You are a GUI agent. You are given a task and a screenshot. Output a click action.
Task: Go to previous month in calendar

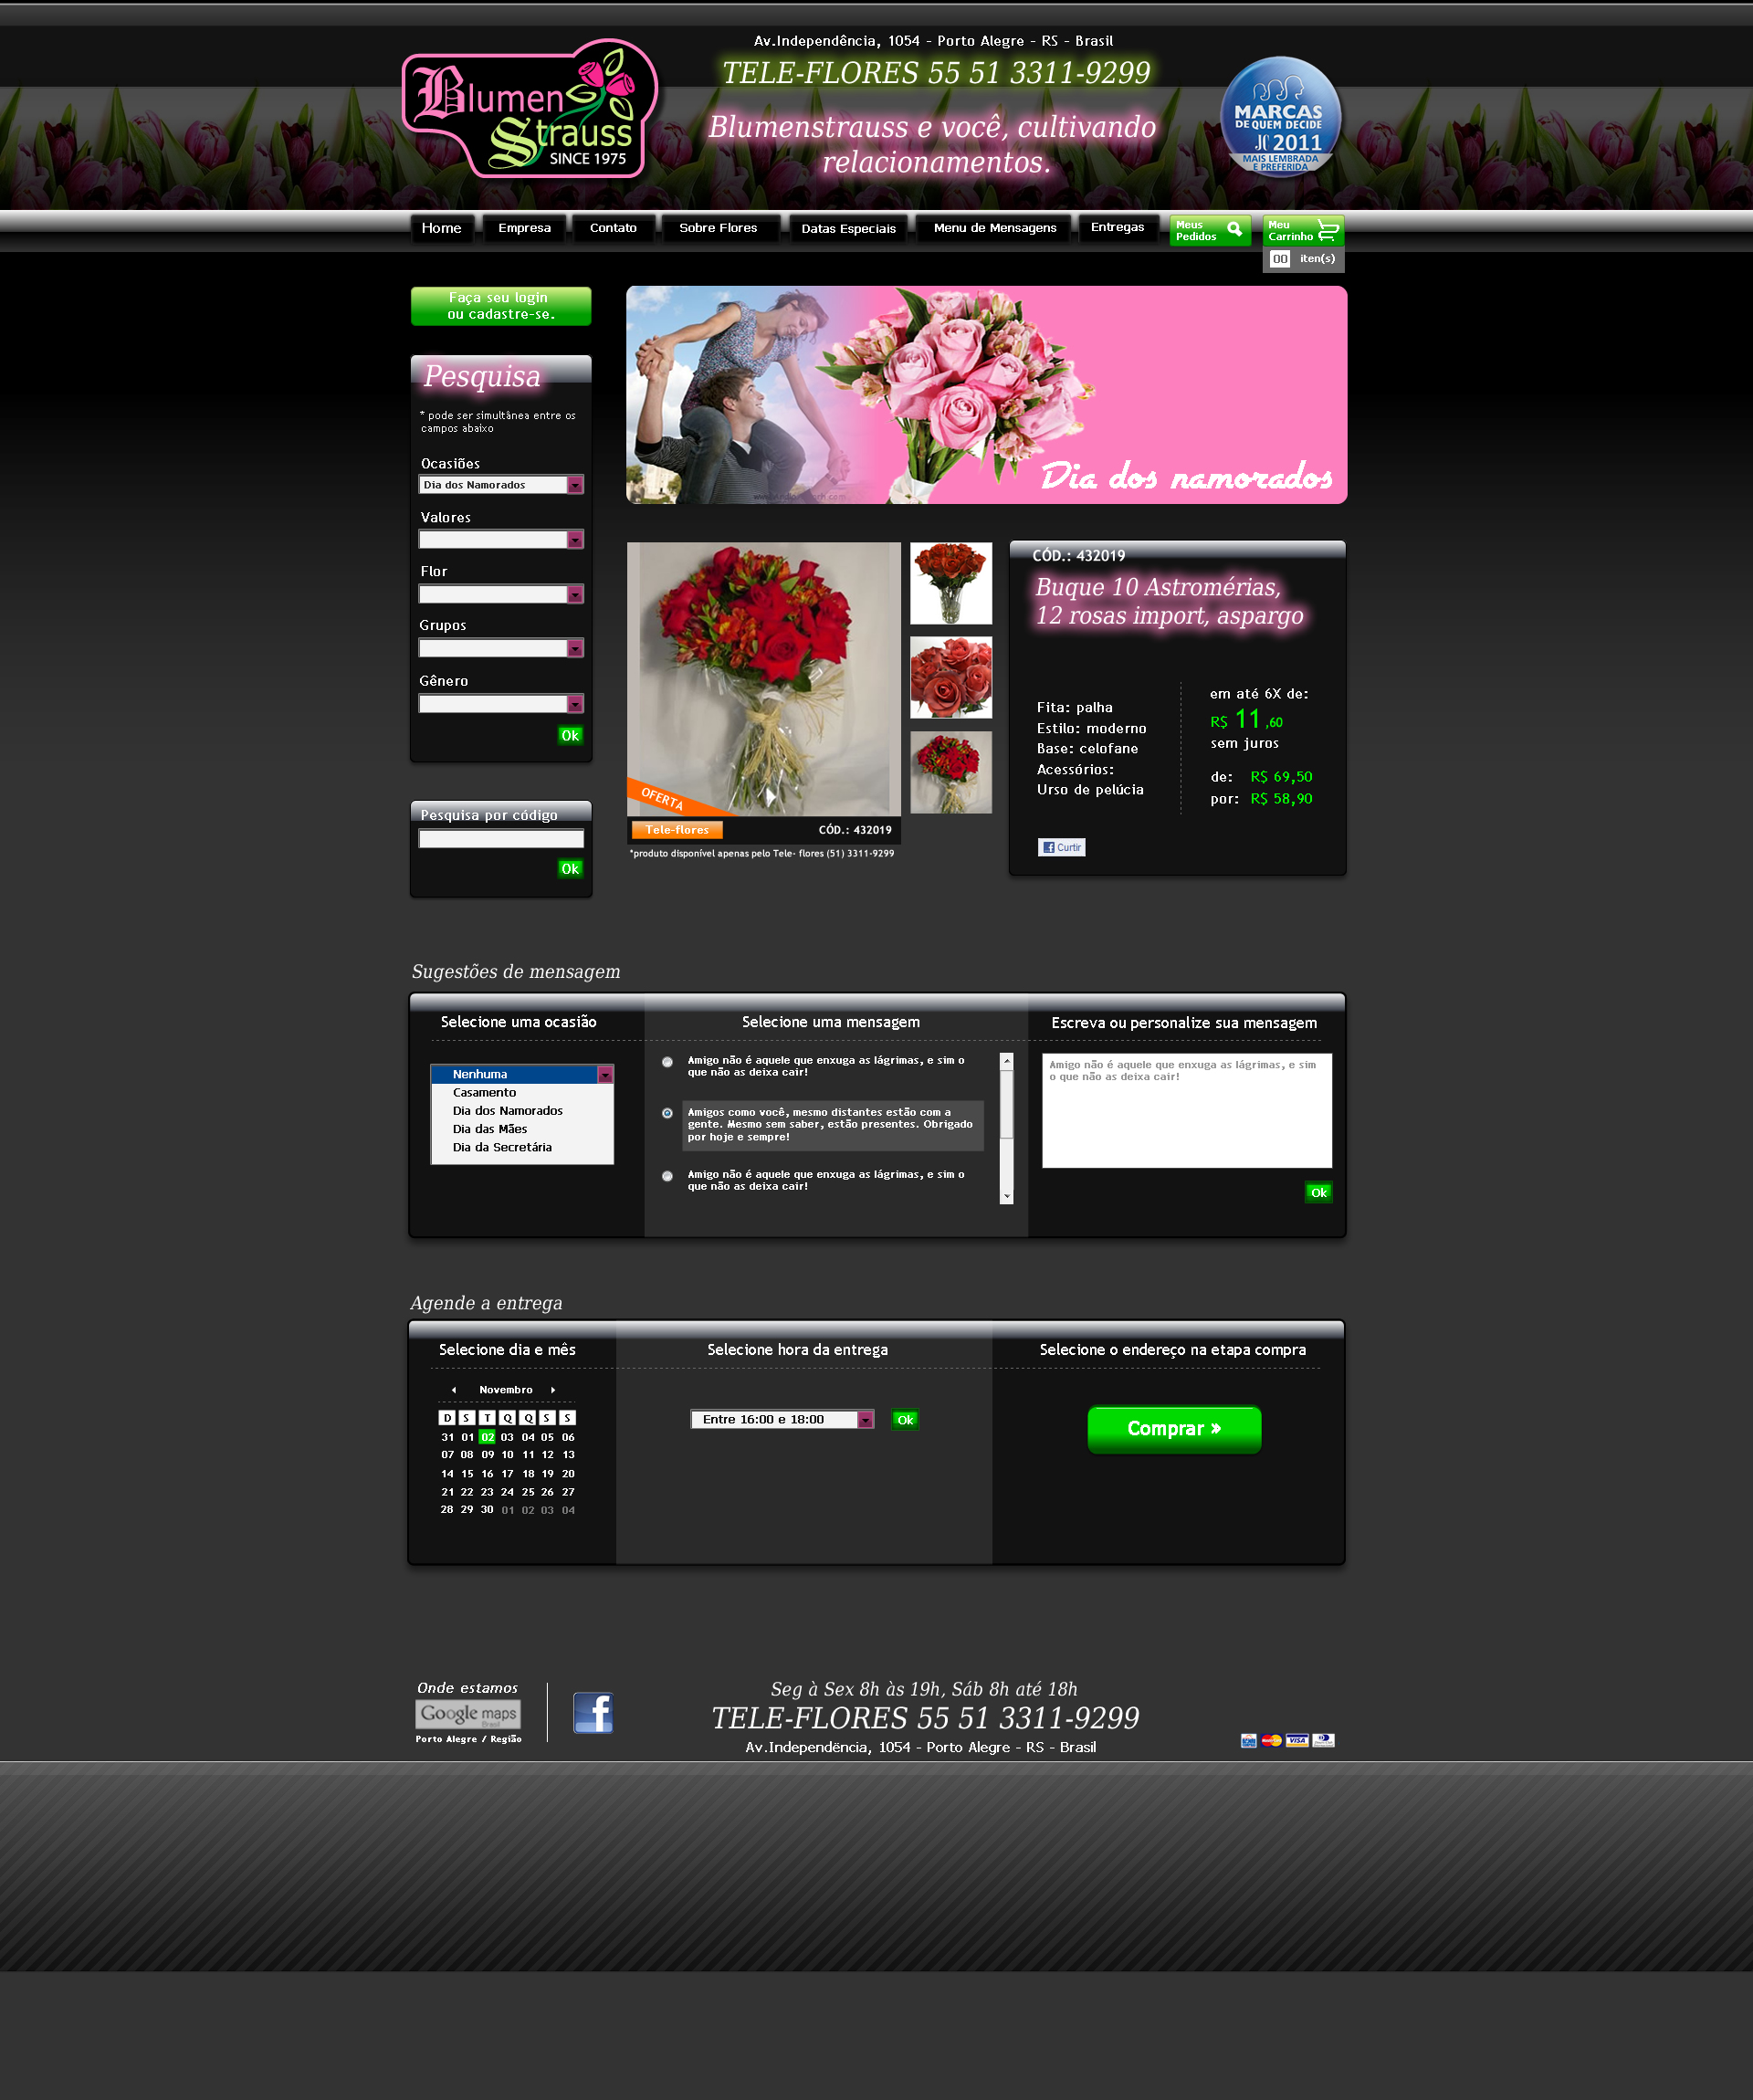pyautogui.click(x=454, y=1390)
